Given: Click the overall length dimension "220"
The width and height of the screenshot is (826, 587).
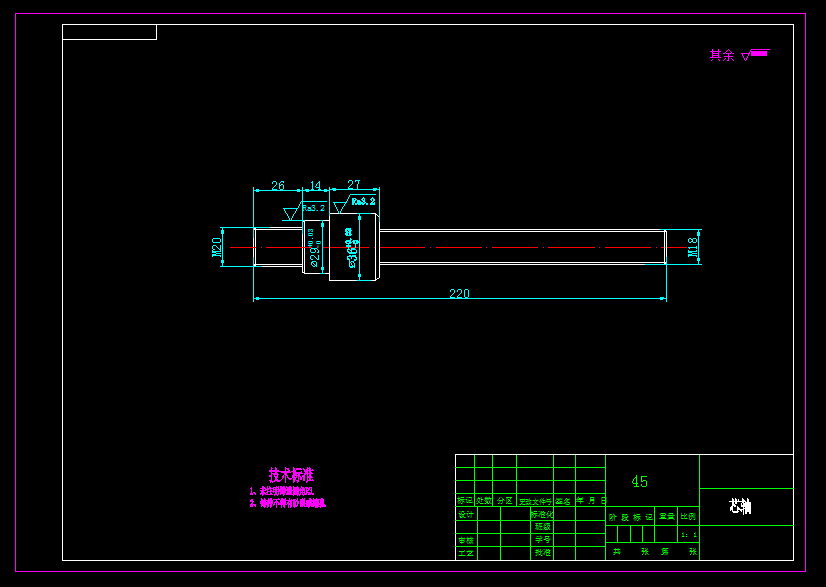Looking at the screenshot, I should click(x=459, y=294).
